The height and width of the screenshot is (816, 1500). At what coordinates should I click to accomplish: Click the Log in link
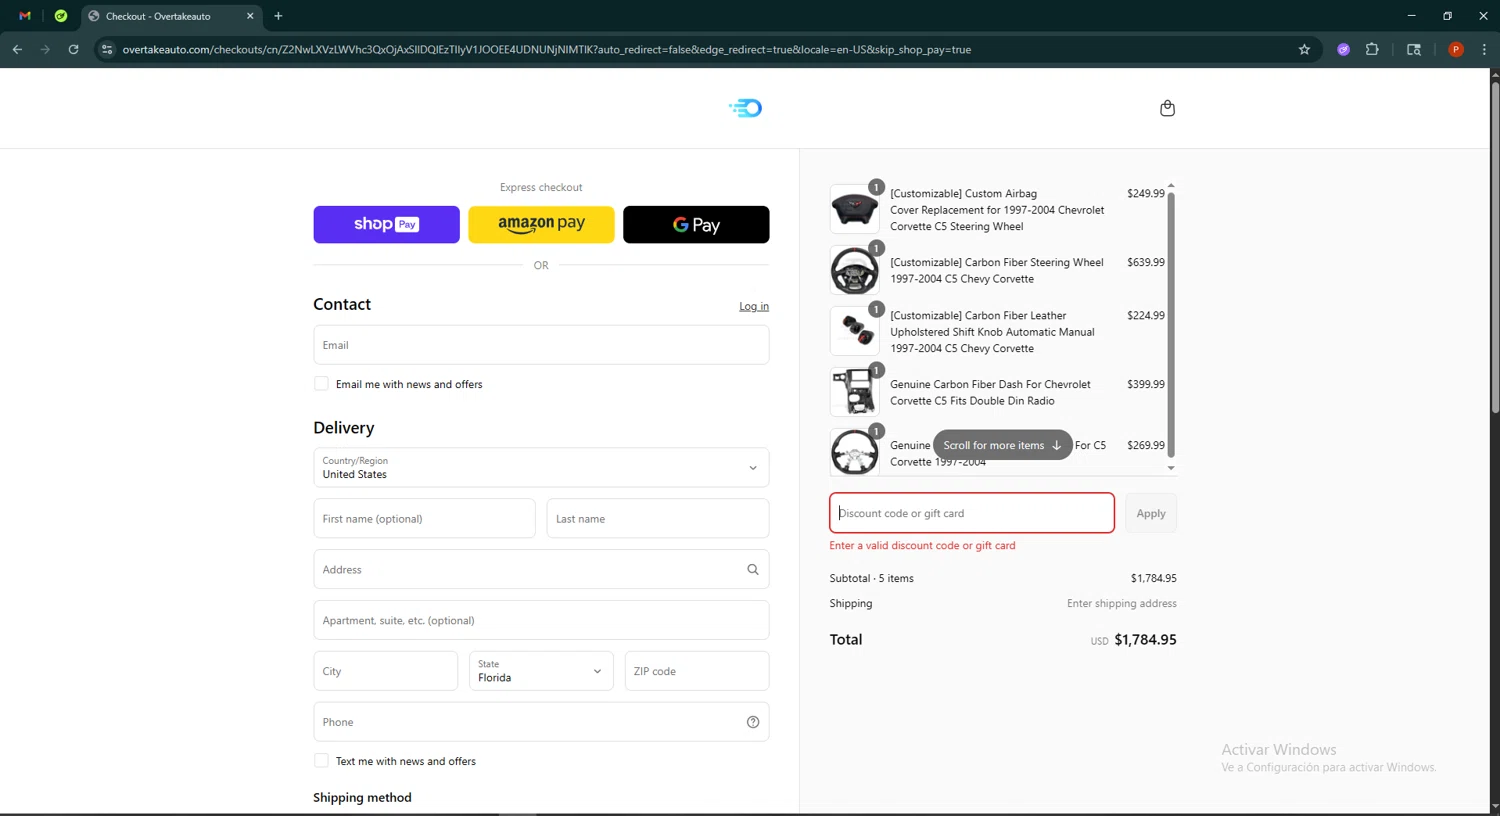pos(754,306)
